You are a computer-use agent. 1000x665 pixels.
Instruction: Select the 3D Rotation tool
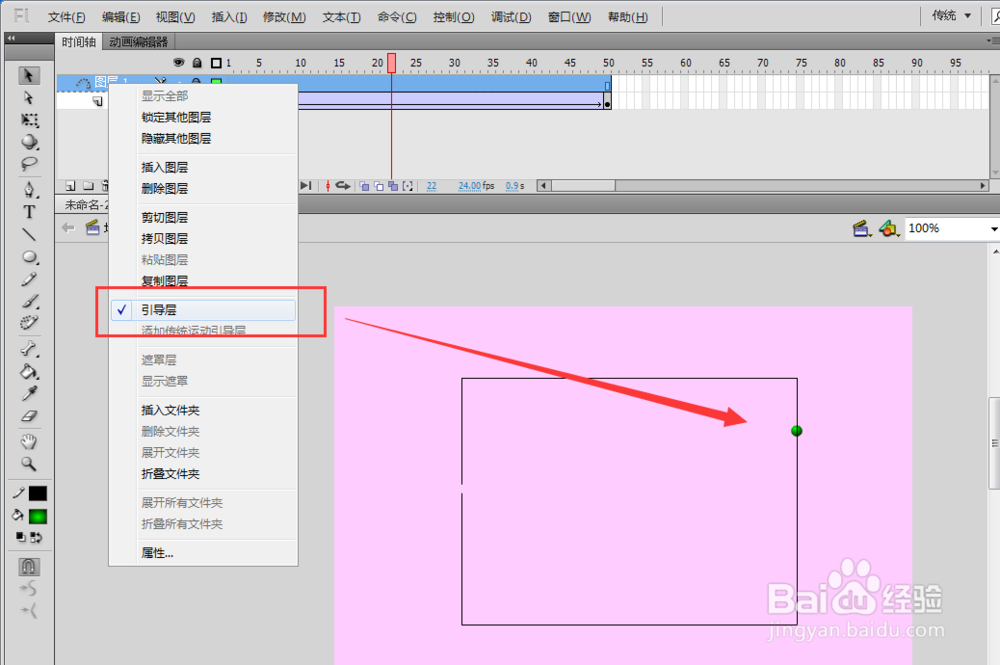tap(29, 142)
